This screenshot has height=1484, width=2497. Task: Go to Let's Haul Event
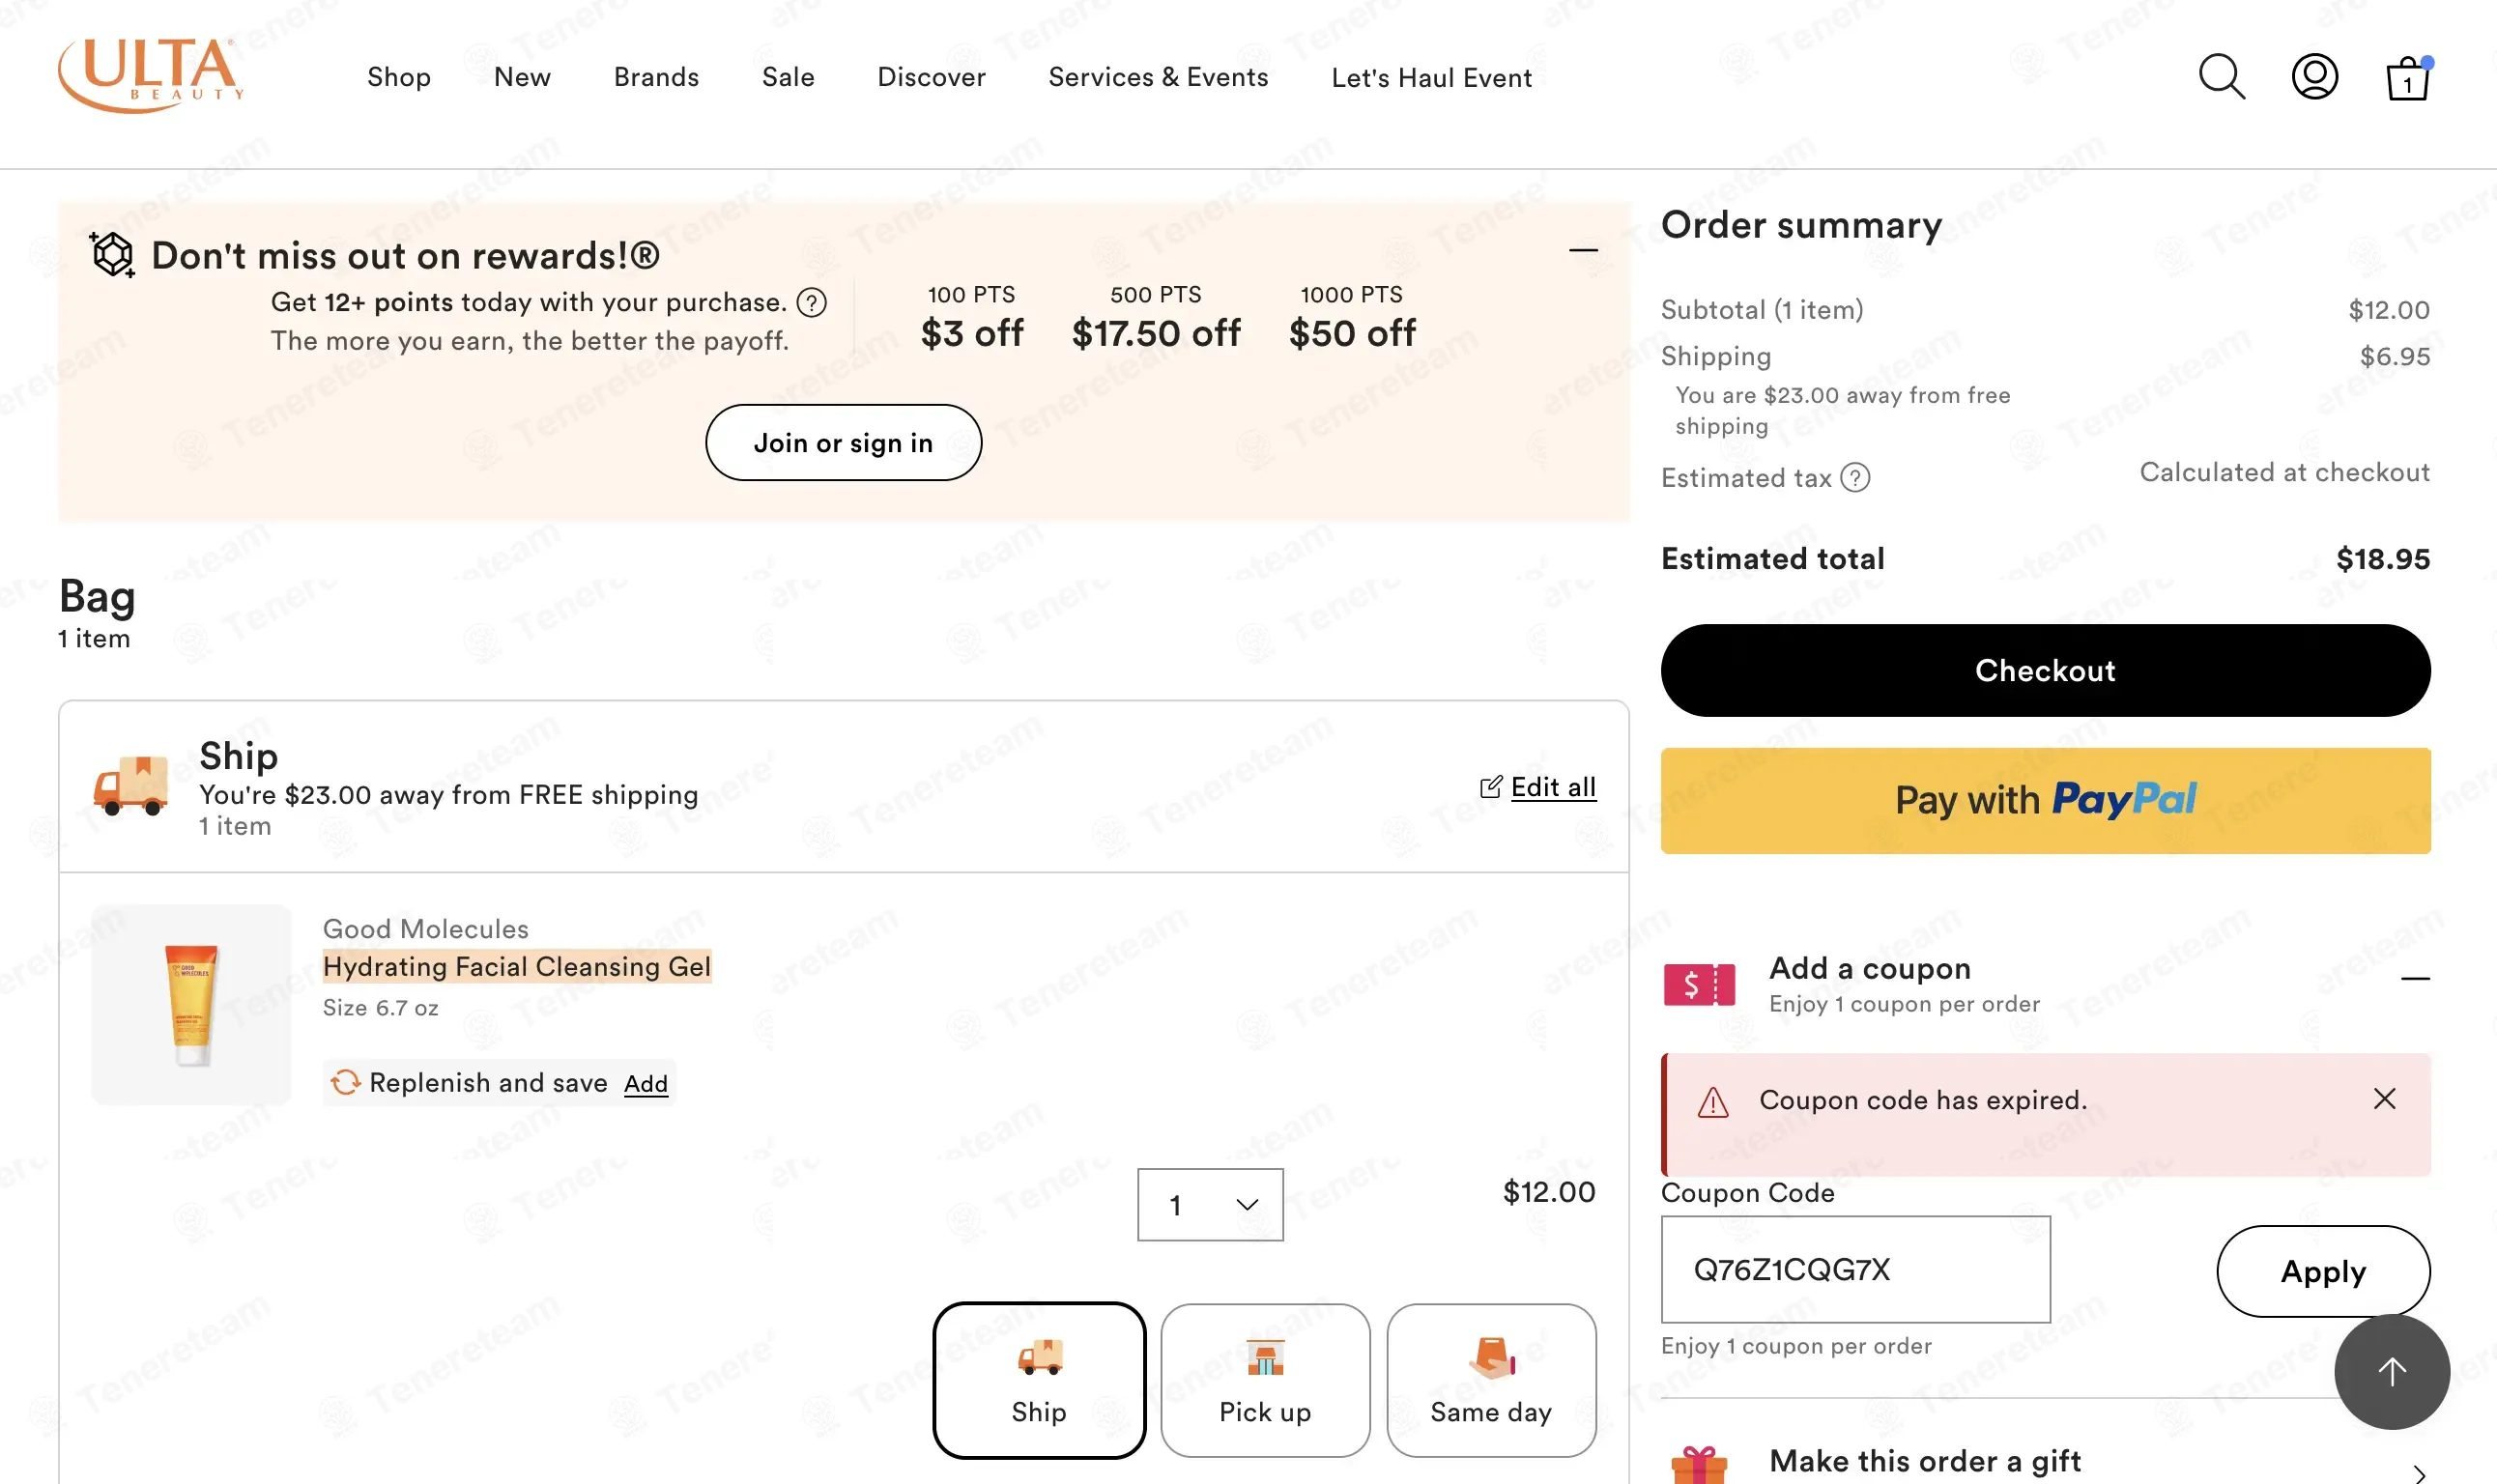point(1431,77)
